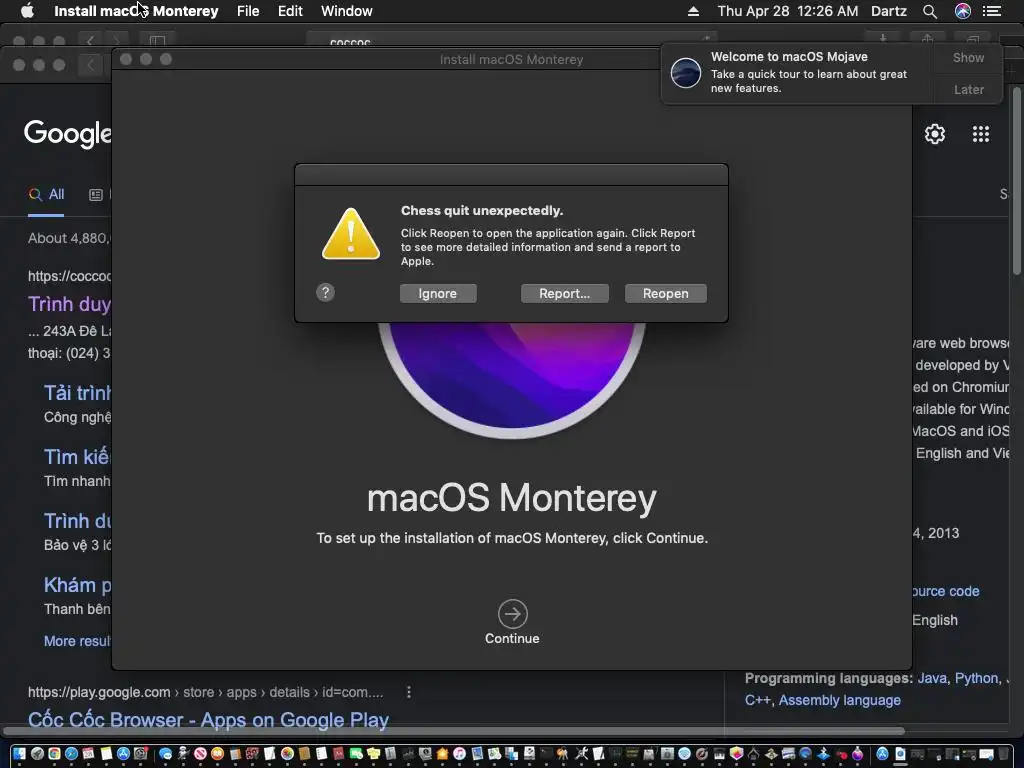Open Launchpad from the Dock
The height and width of the screenshot is (768, 1024).
click(x=37, y=754)
